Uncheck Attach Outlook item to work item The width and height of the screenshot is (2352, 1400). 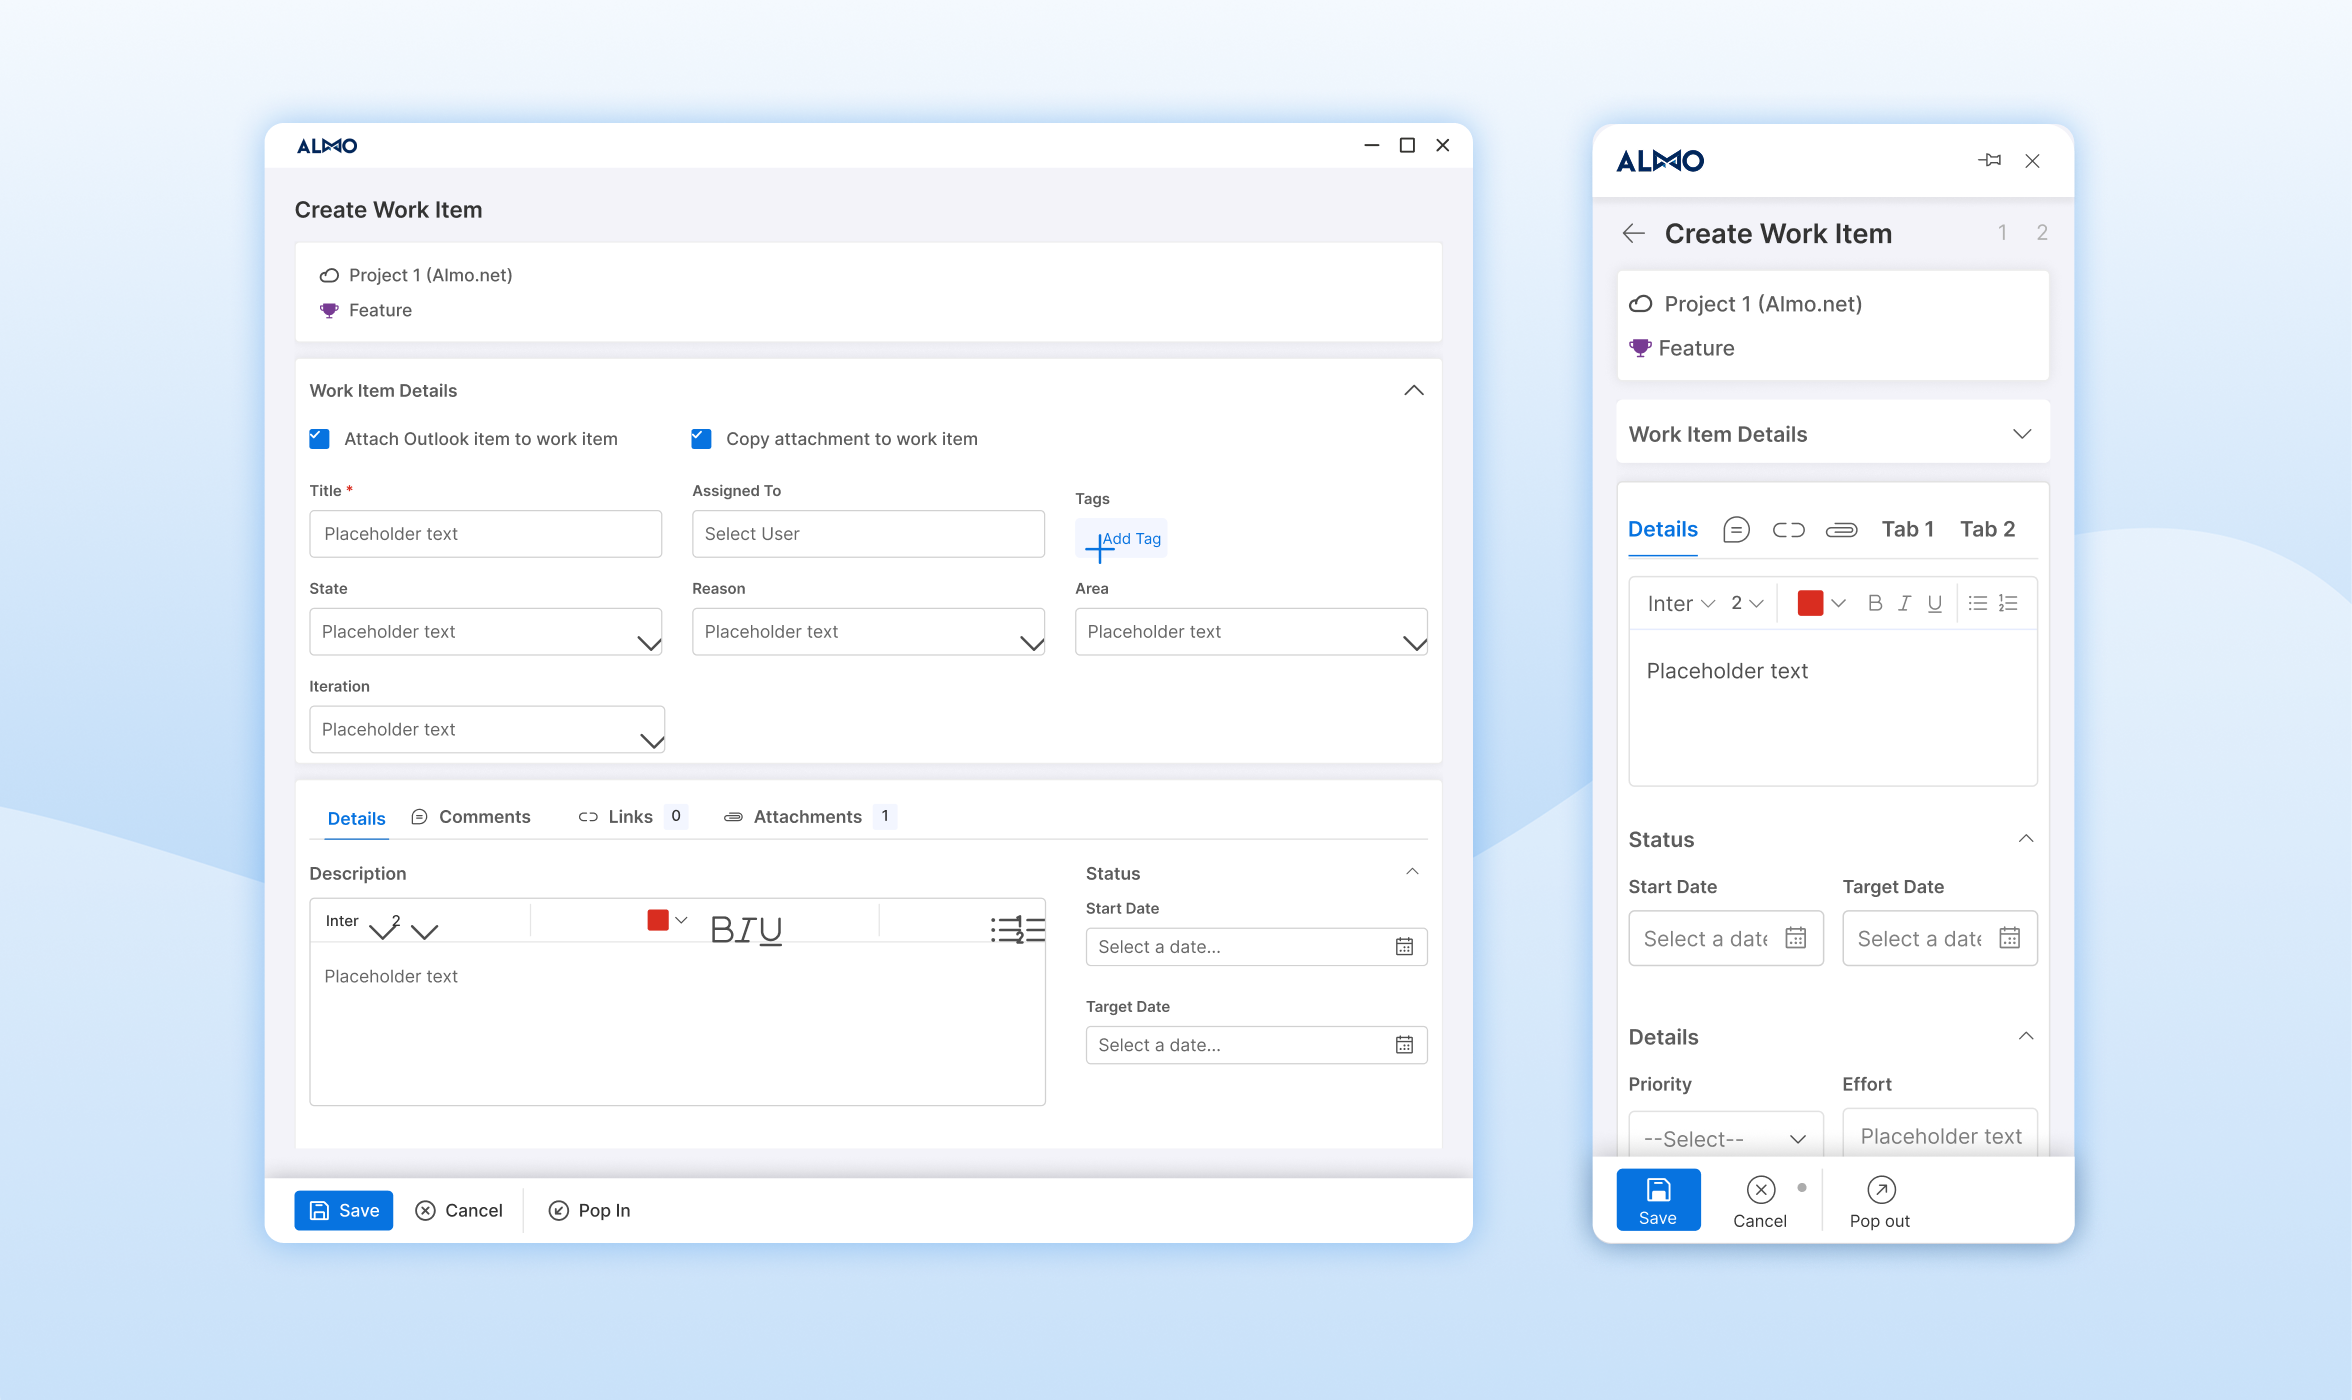319,438
